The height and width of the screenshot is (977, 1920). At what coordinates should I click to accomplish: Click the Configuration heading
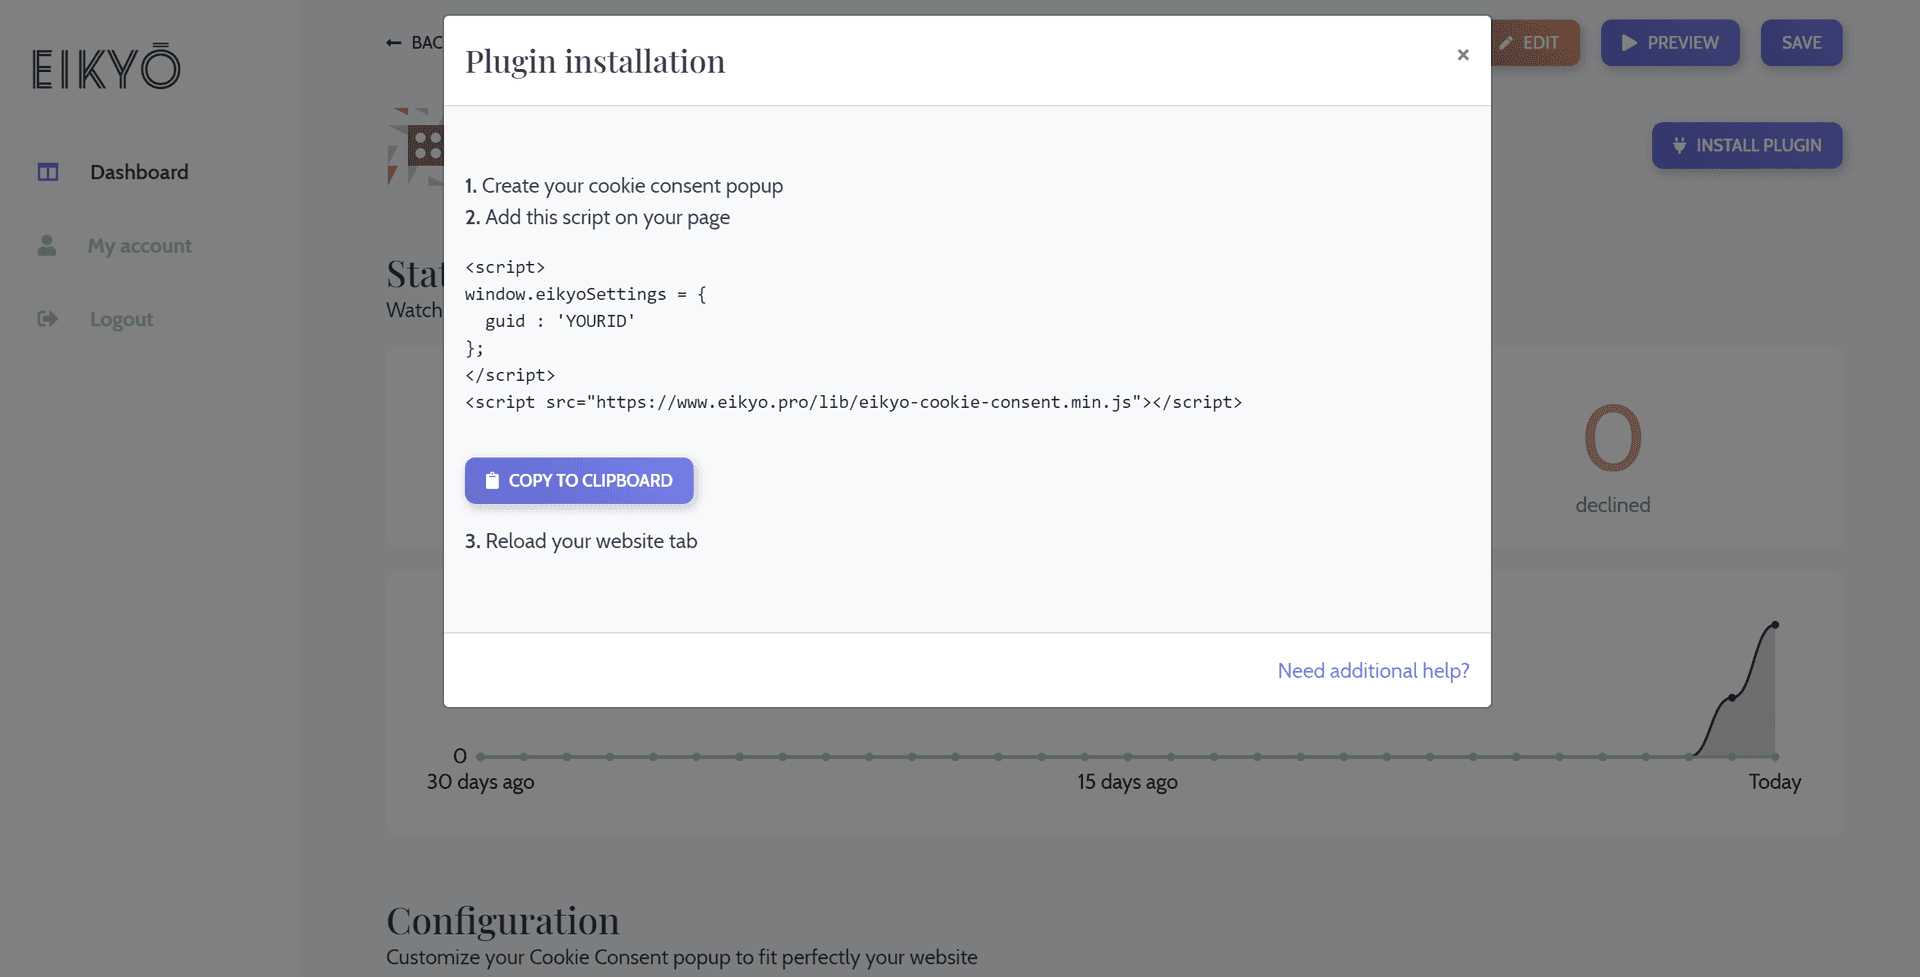503,920
